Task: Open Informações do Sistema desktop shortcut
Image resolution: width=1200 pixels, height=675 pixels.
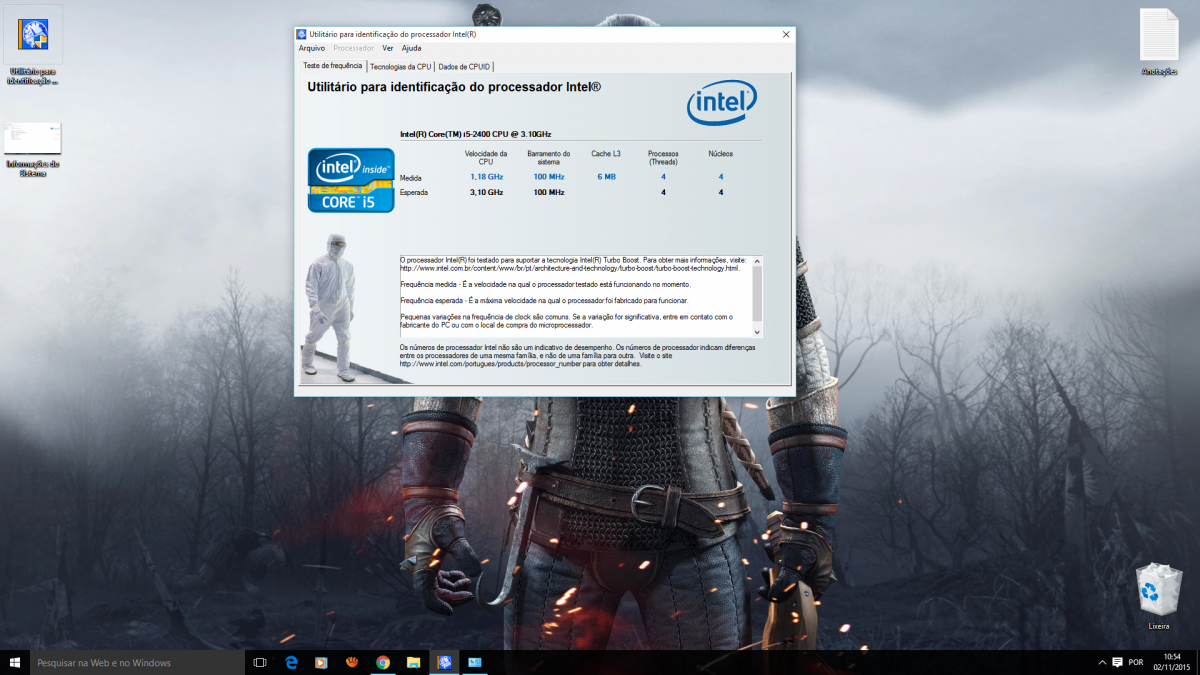Action: (33, 150)
